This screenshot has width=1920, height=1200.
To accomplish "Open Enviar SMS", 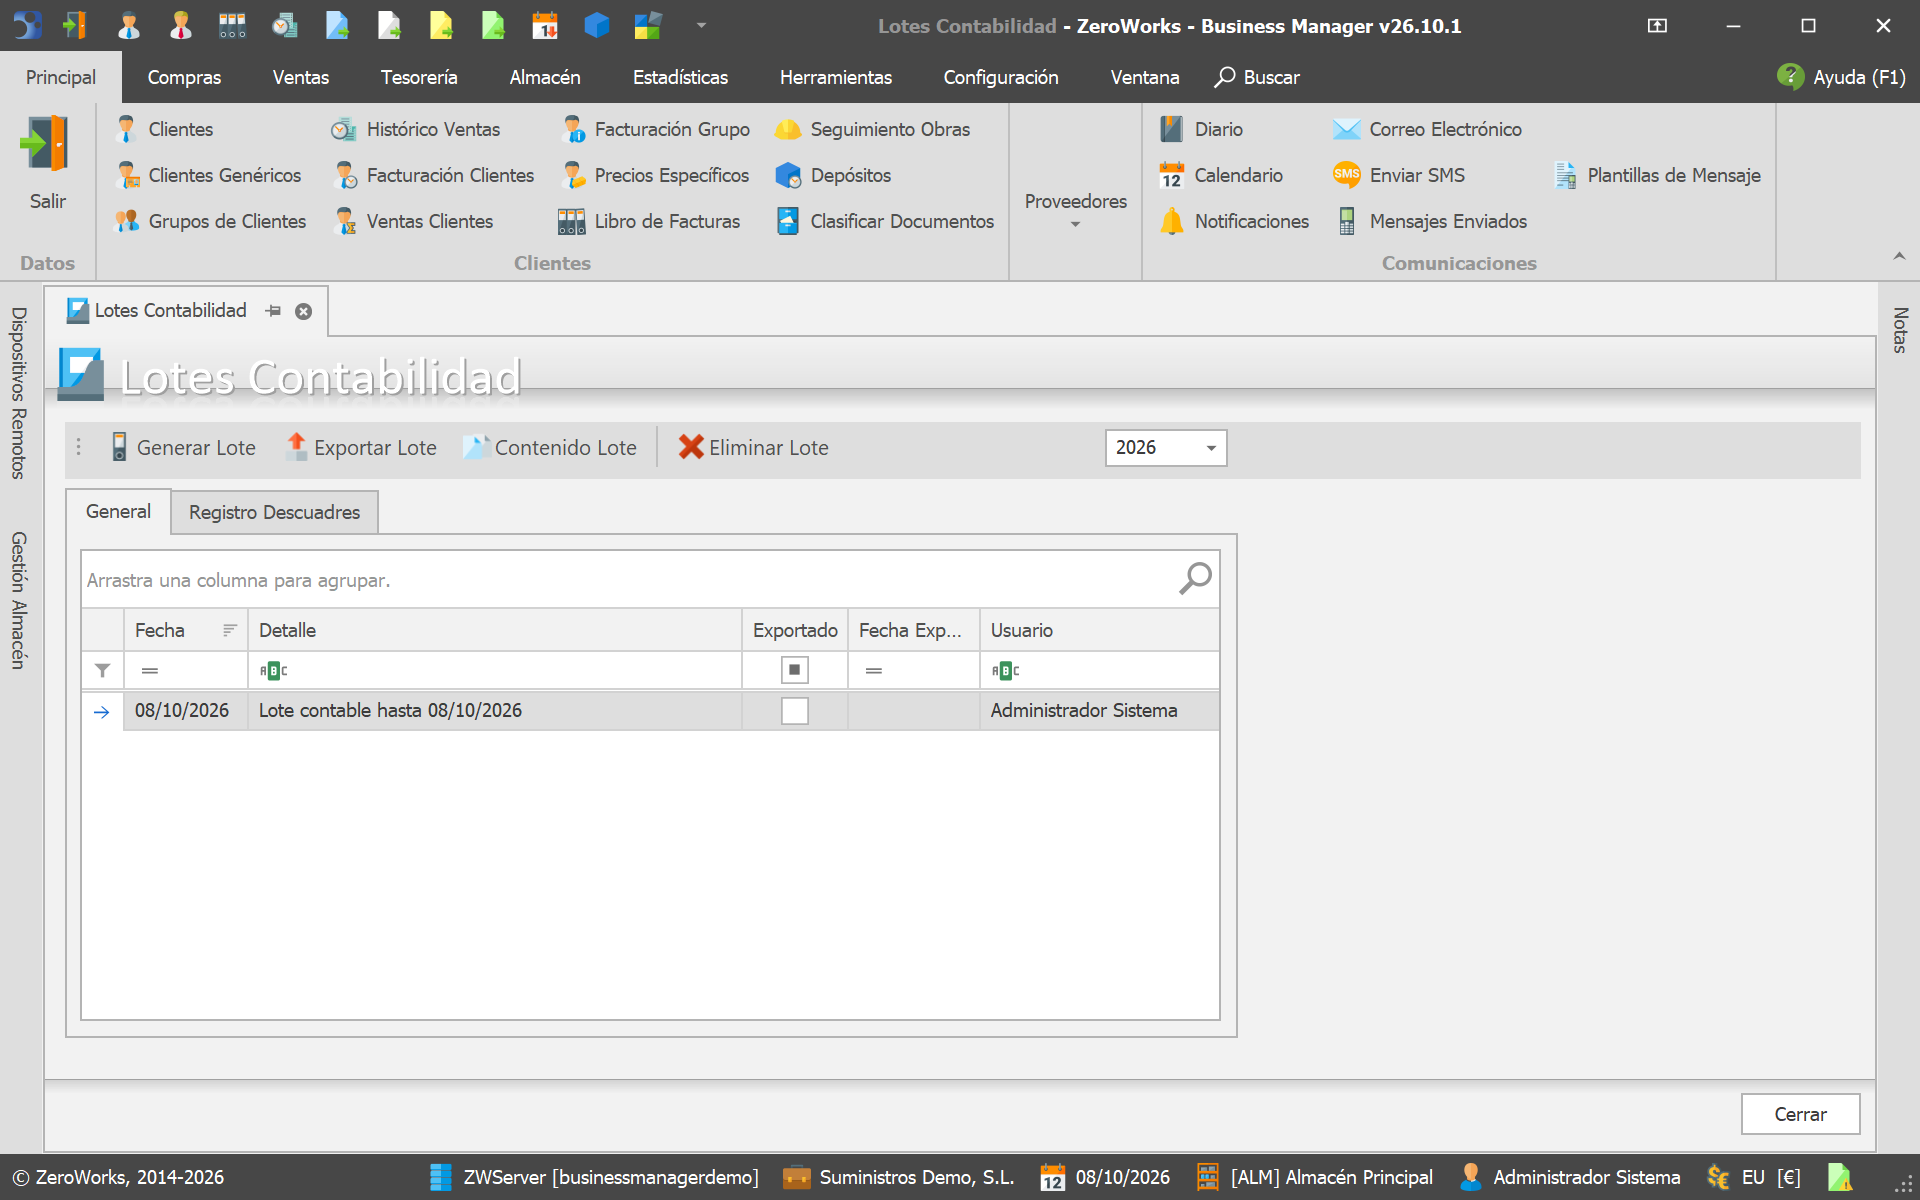I will 1400,175.
